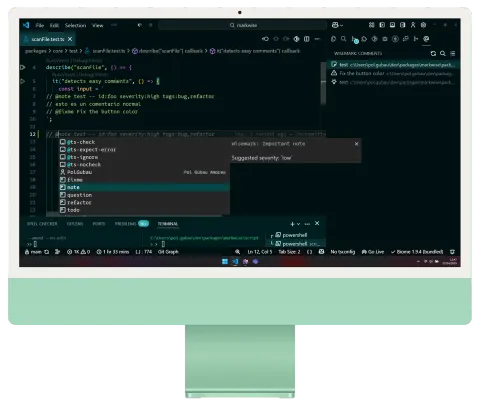
Task: Search within the Wisemark Comments panel
Action: click(443, 53)
